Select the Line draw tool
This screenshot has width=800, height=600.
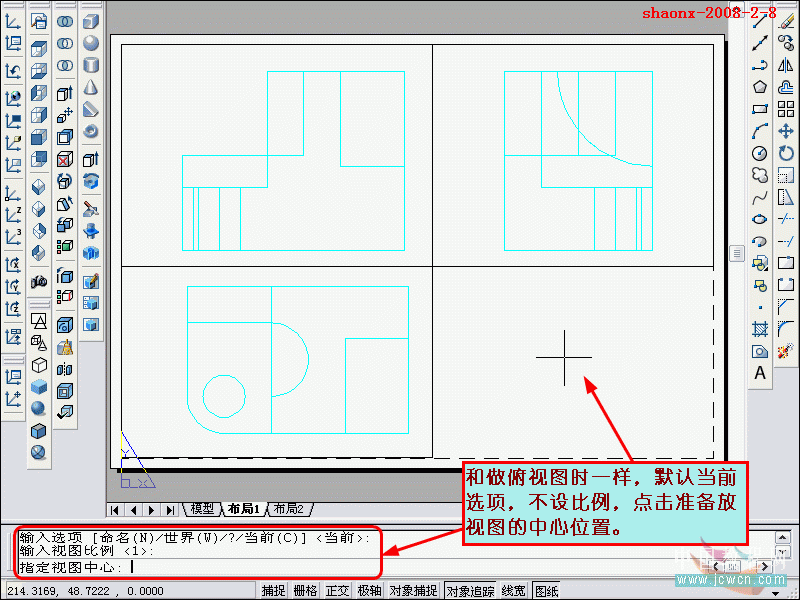[760, 21]
